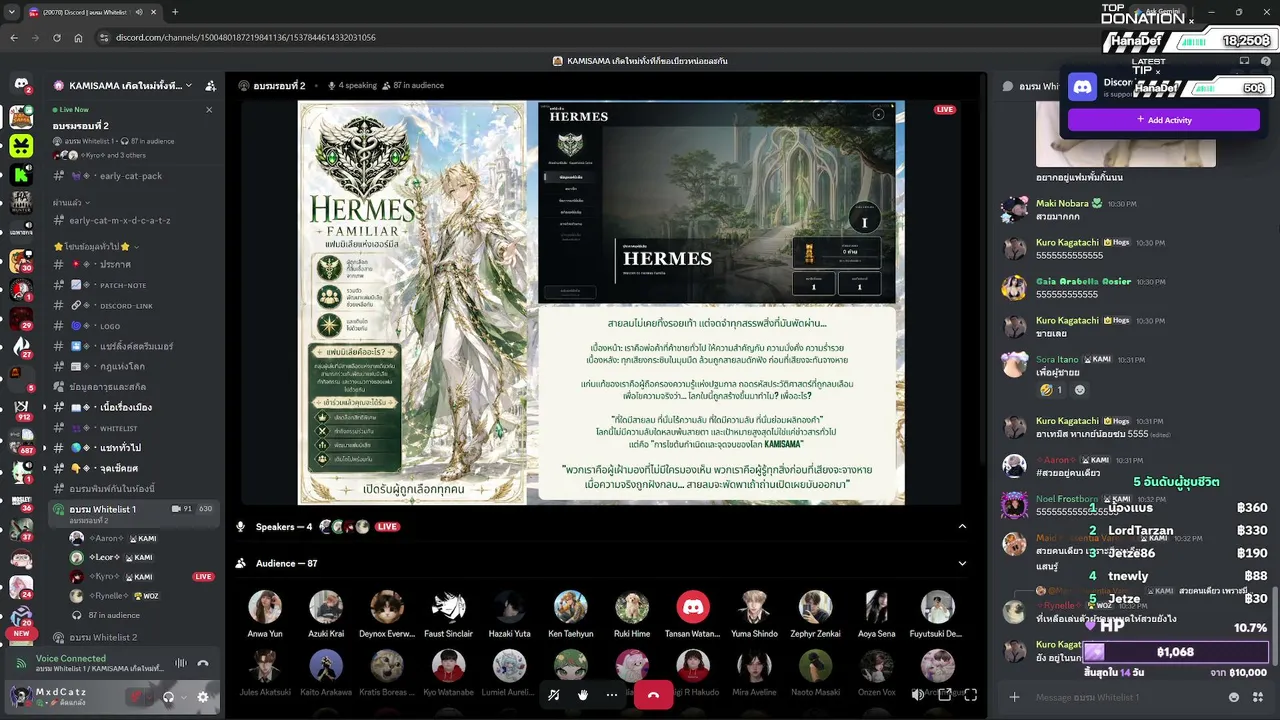Screen dimensions: 1280x720
Task: Open the LOGO channel
Action: pyautogui.click(x=132, y=326)
